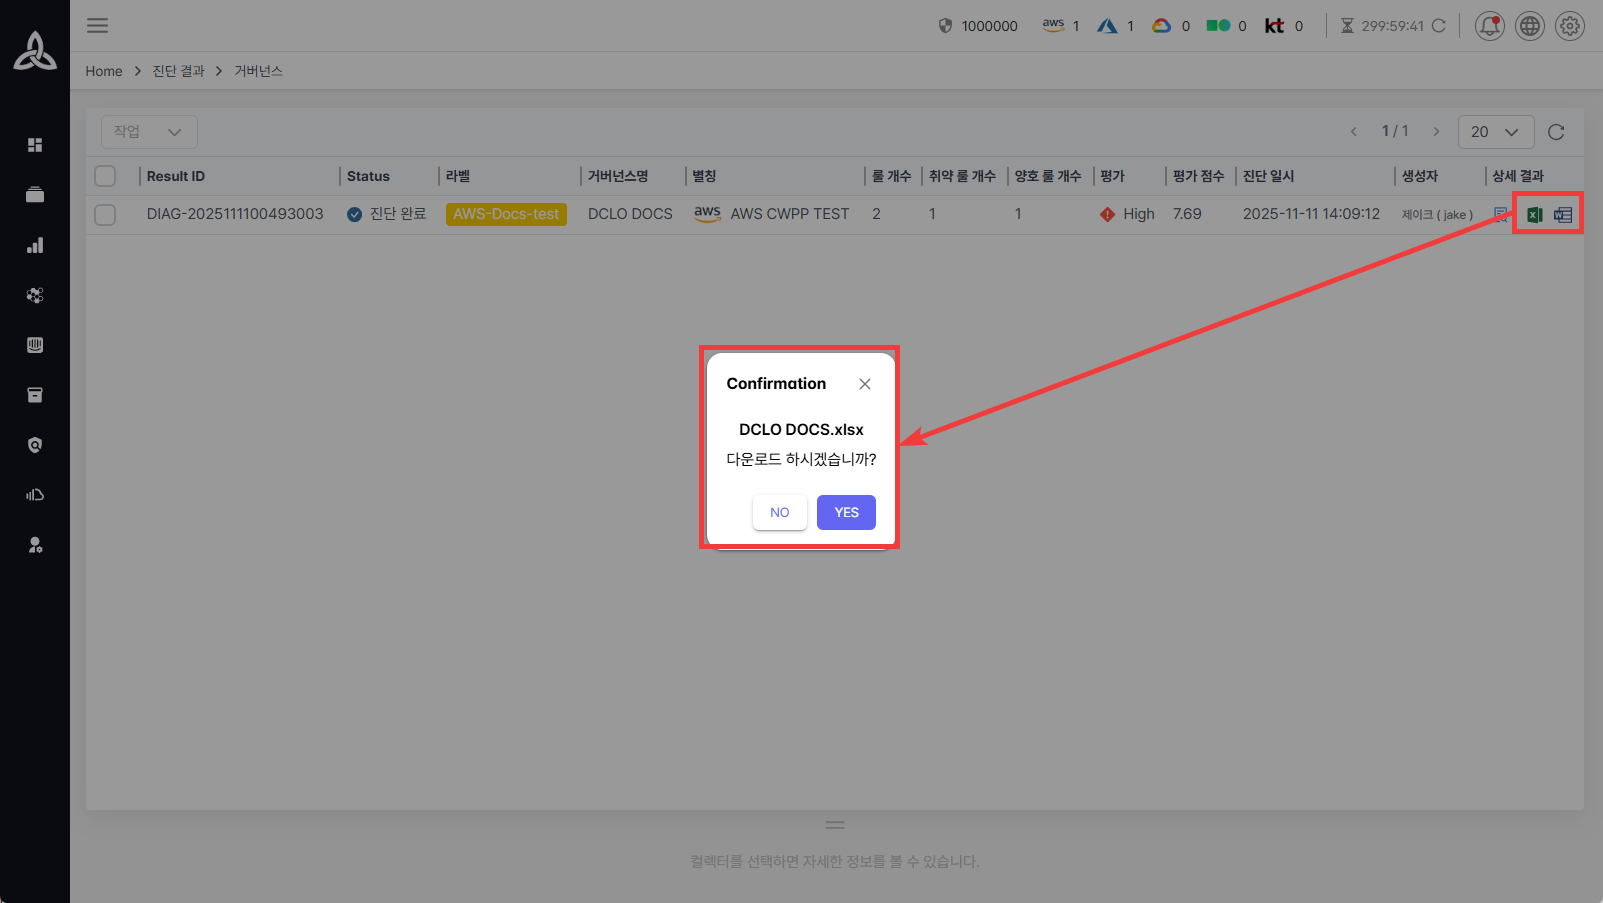Image resolution: width=1603 pixels, height=903 pixels.
Task: Click the Excel download icon in the row
Action: 1534,215
